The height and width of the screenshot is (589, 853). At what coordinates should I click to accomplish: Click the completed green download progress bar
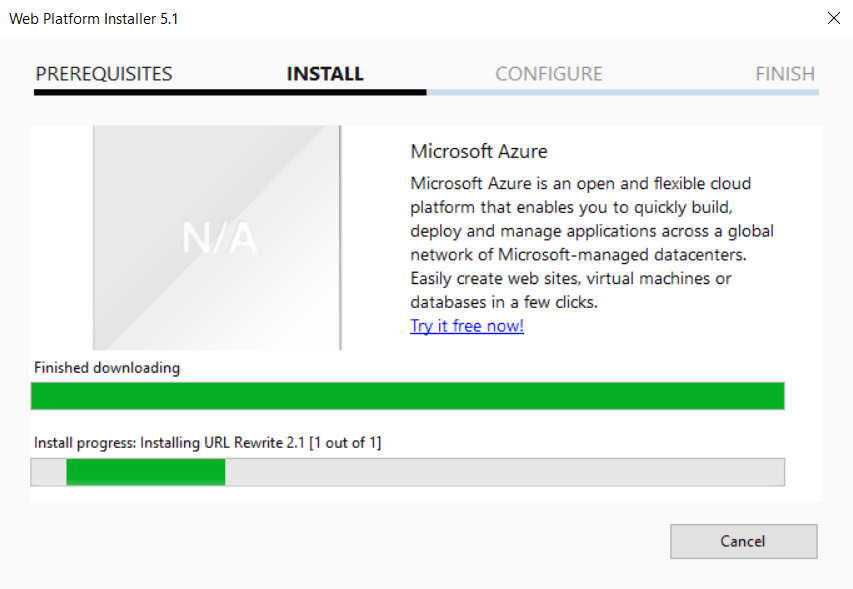point(407,396)
